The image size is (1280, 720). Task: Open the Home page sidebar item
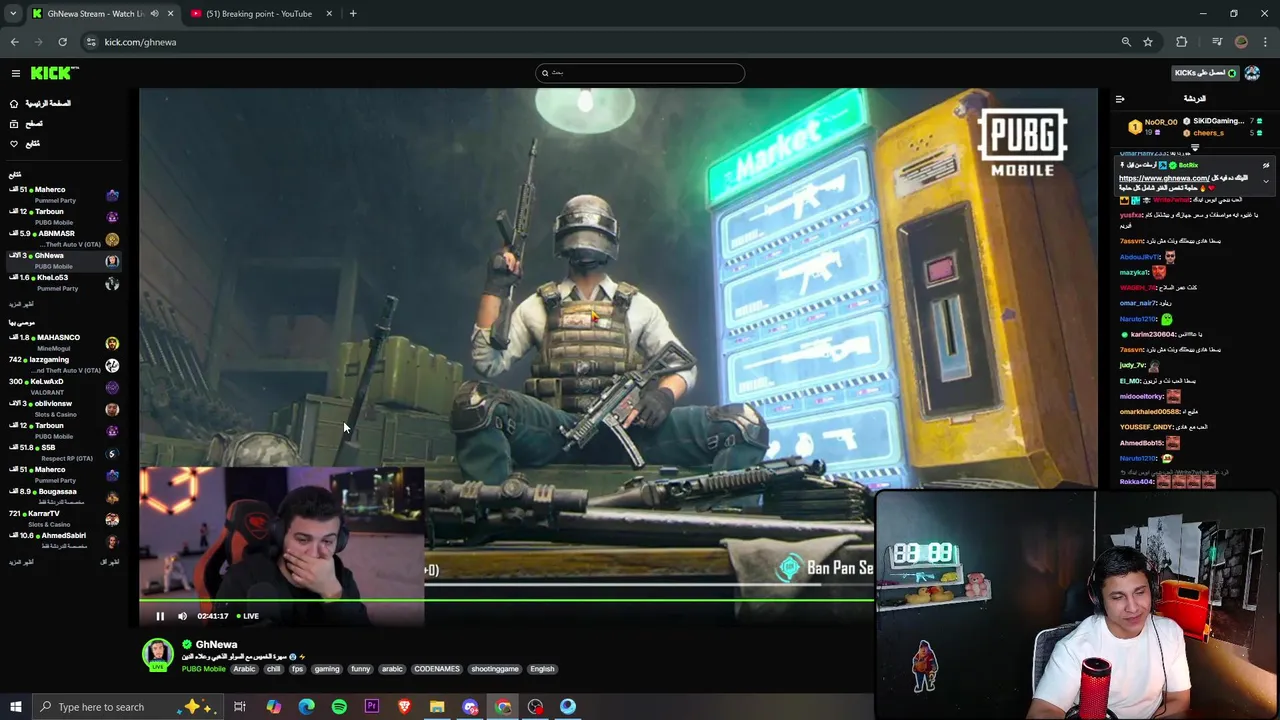tap(40, 103)
